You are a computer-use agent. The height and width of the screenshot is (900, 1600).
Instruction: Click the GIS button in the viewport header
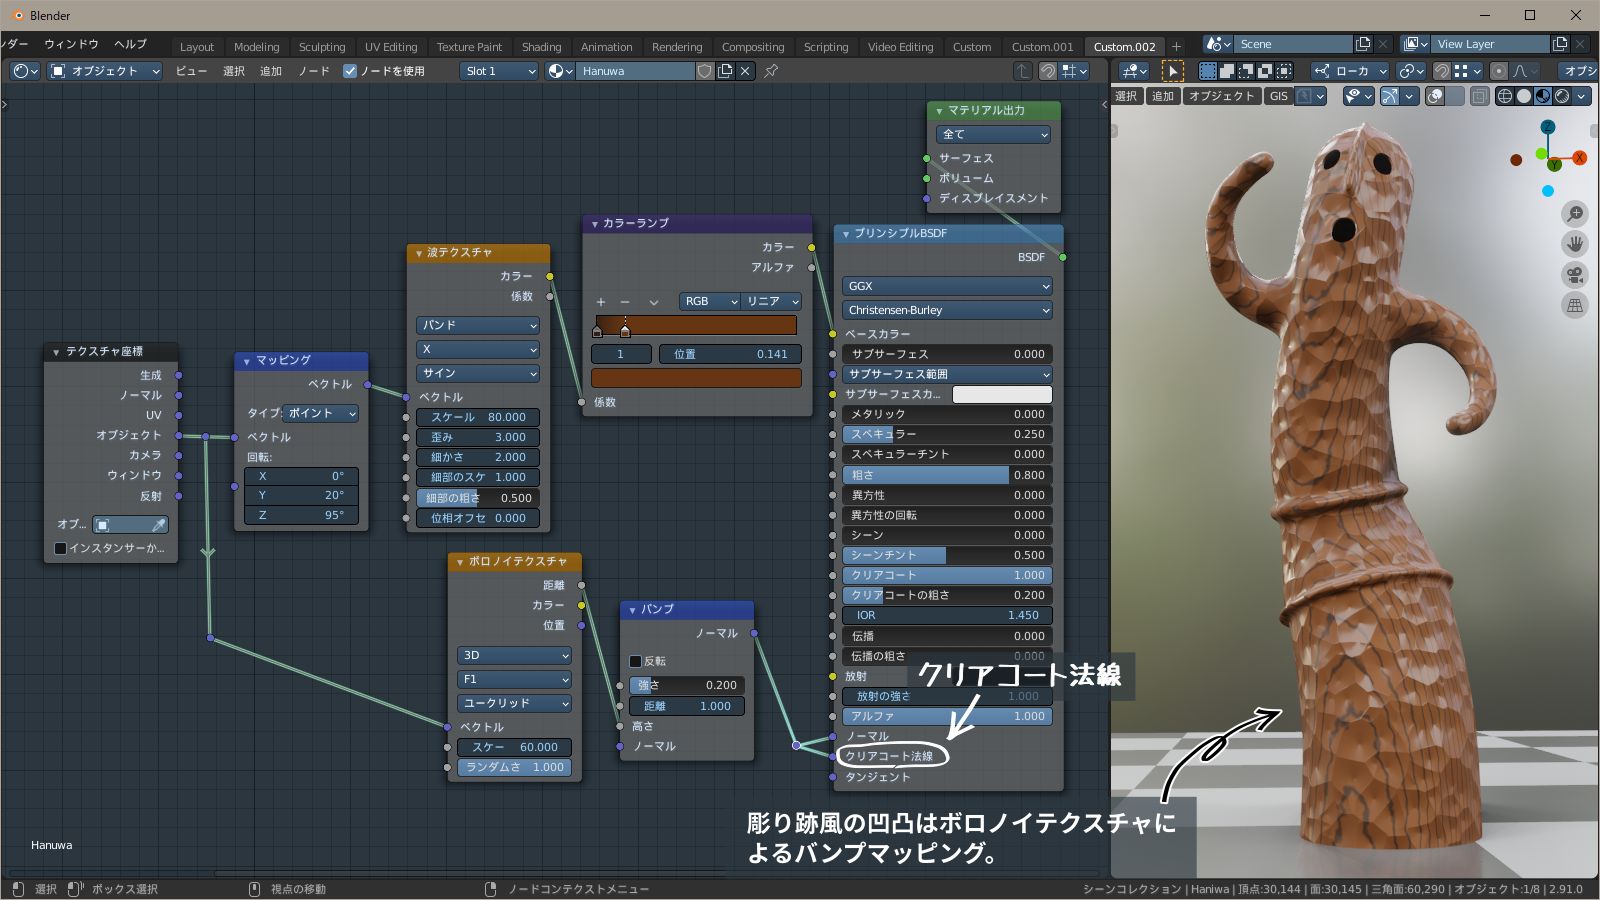coord(1279,96)
